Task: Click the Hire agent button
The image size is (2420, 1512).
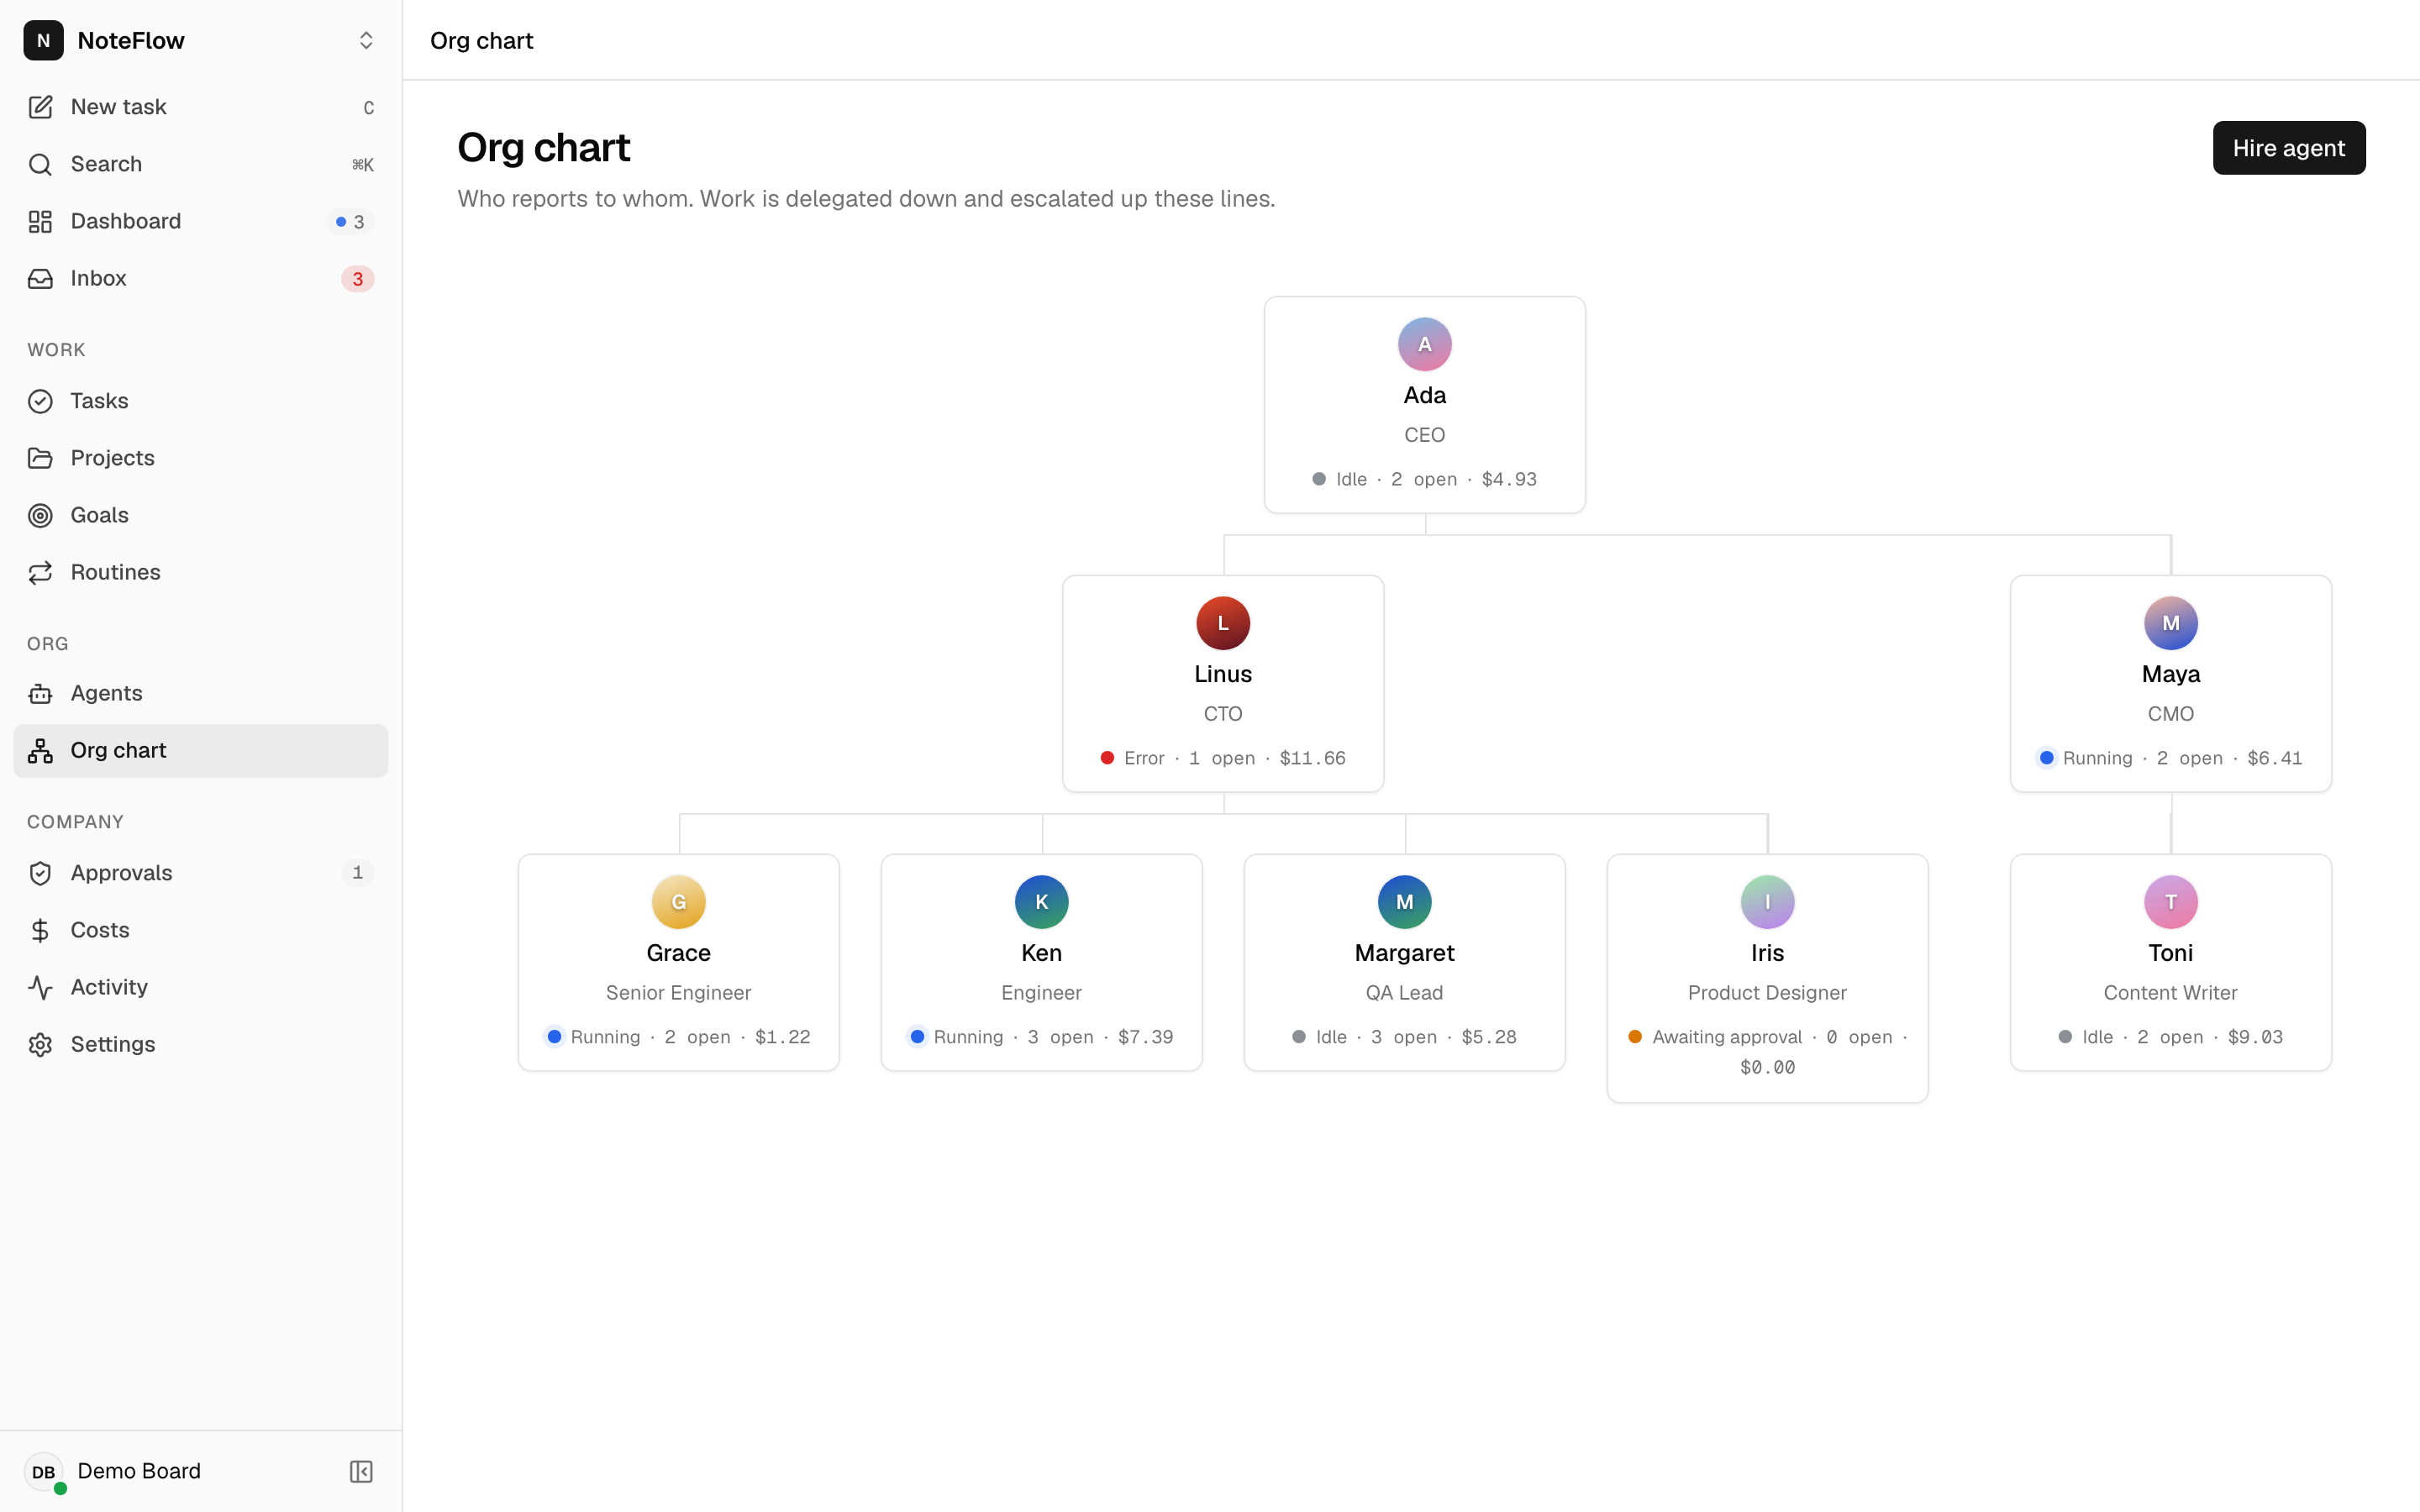Action: 2288,148
